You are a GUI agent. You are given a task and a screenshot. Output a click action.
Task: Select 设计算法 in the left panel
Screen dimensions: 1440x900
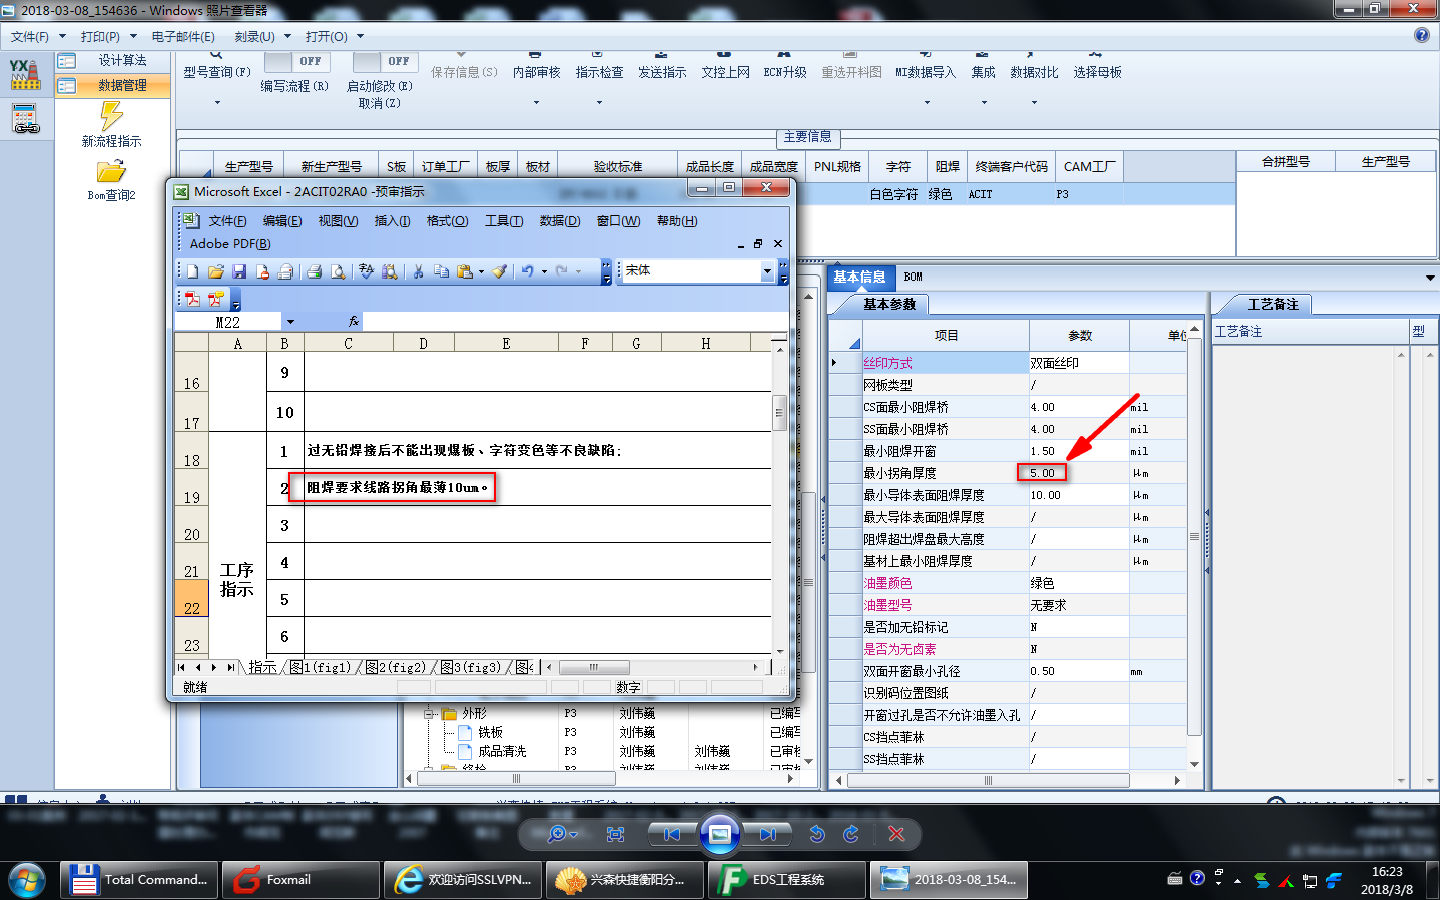click(112, 61)
